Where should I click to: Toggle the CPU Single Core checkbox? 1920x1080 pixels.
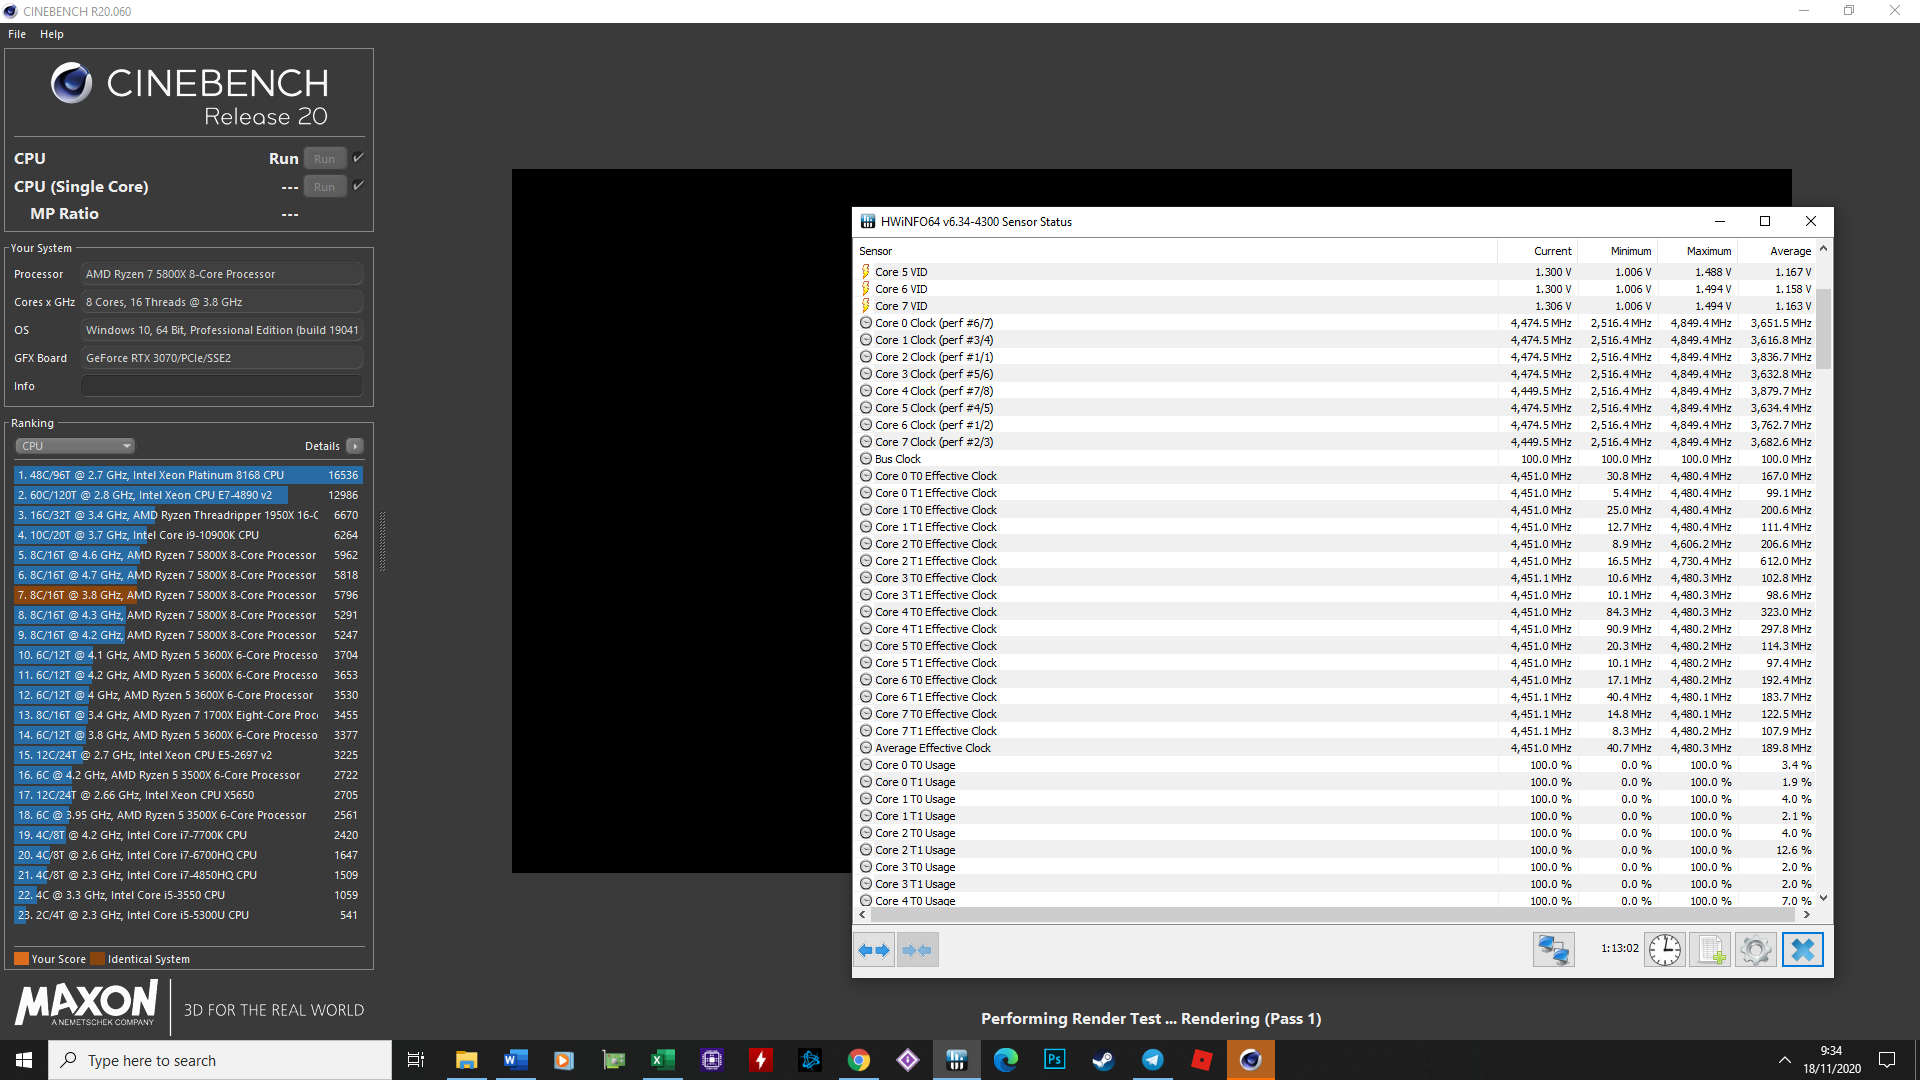click(359, 186)
